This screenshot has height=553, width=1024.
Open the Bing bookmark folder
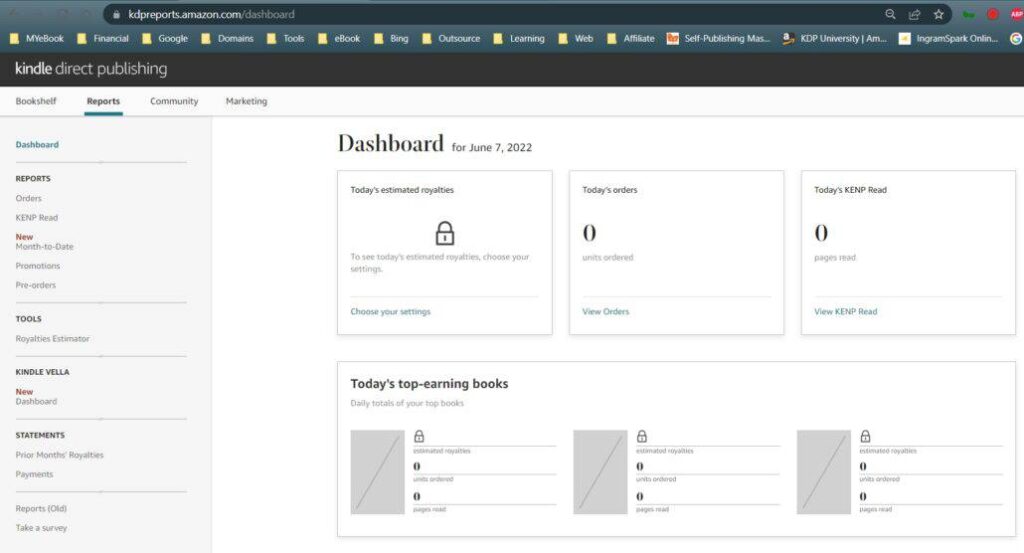pos(391,39)
